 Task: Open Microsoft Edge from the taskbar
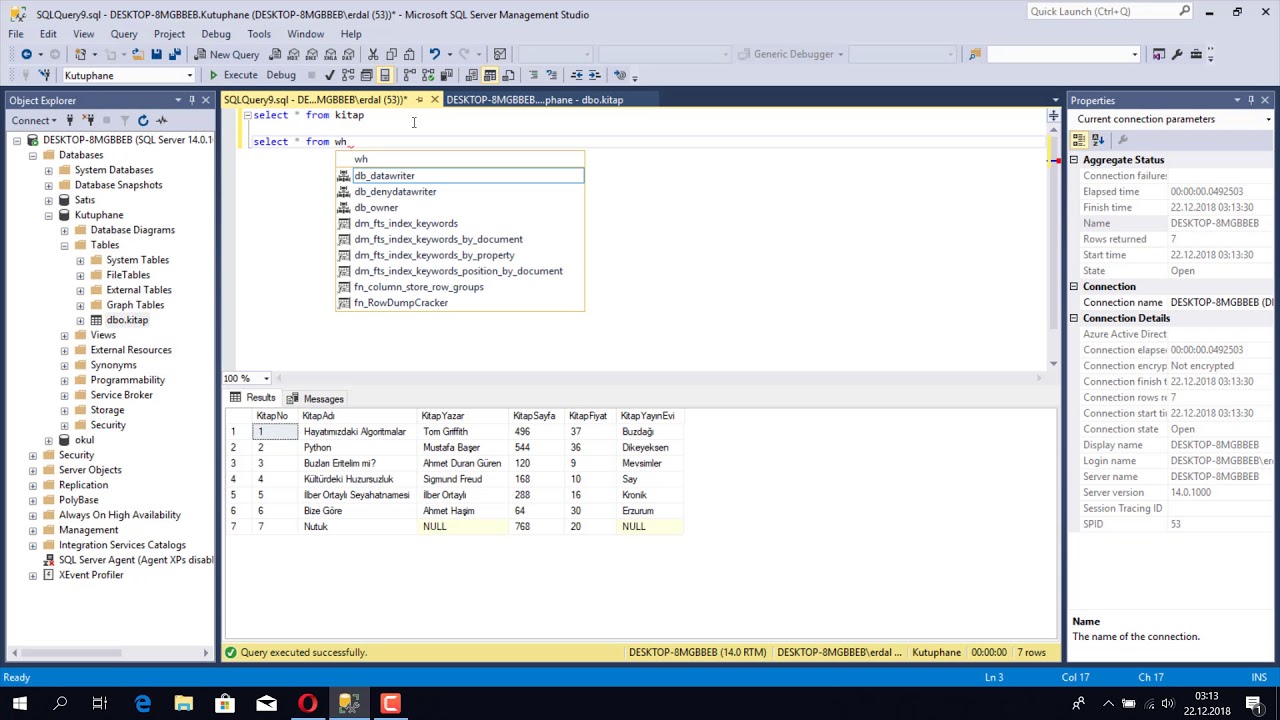tap(143, 704)
